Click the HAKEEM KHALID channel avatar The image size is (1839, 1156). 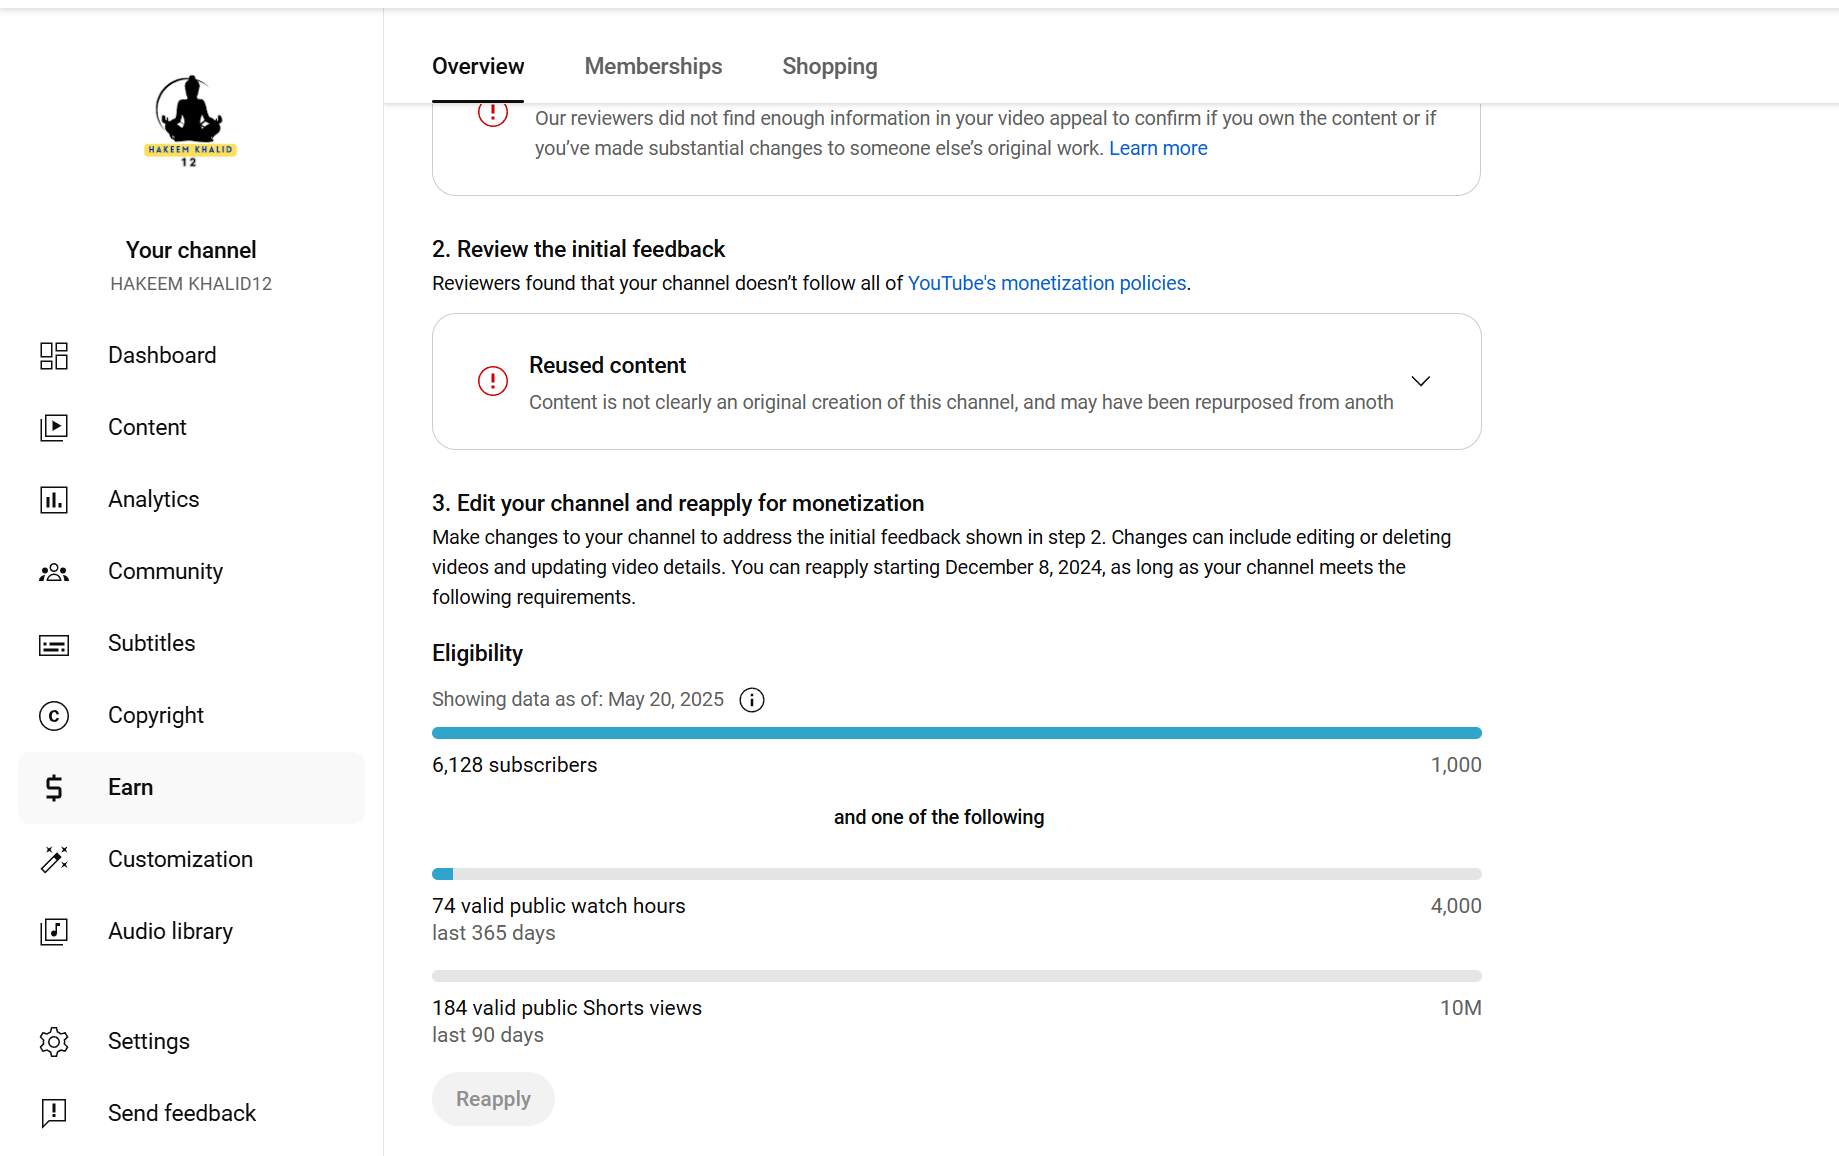click(190, 120)
